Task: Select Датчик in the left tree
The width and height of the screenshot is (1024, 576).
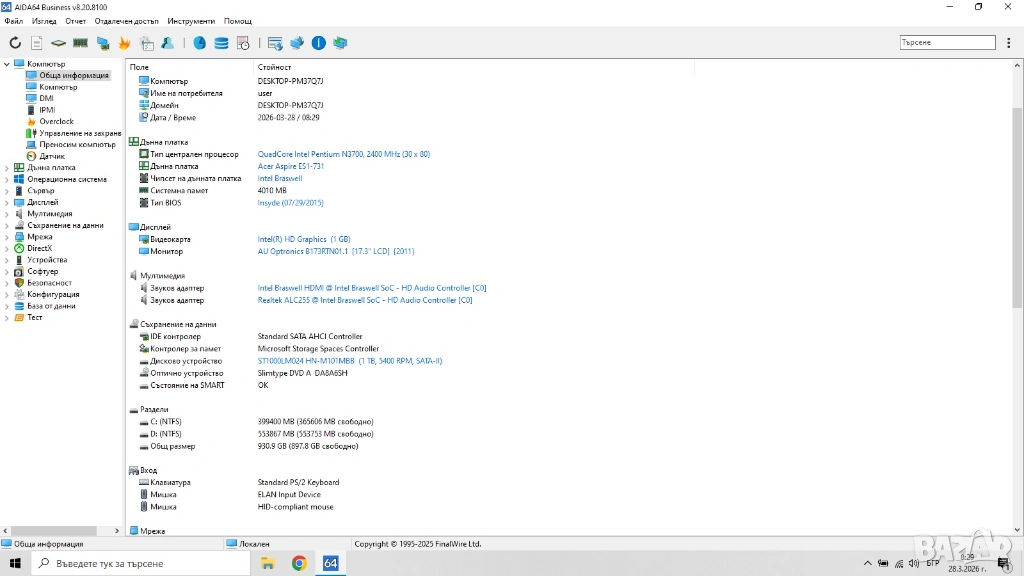Action: pyautogui.click(x=52, y=156)
